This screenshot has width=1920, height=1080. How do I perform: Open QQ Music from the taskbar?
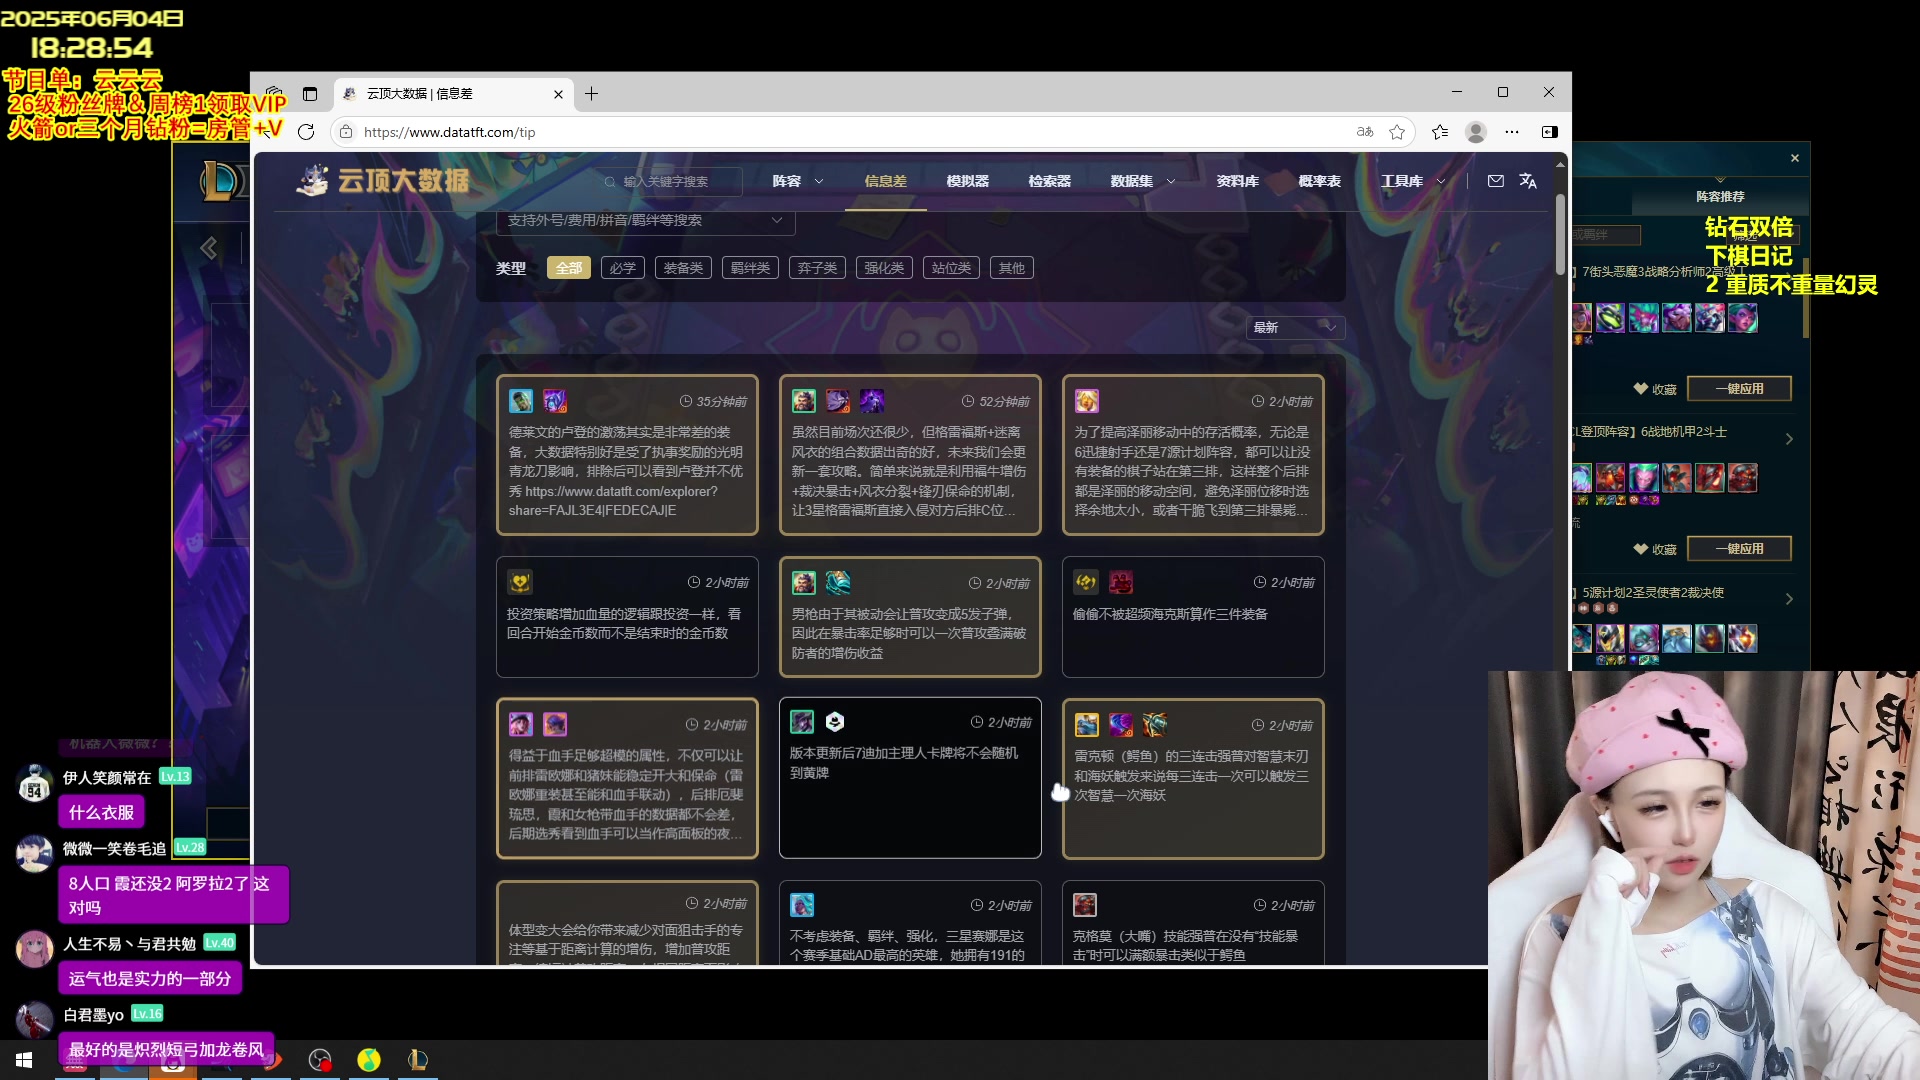pyautogui.click(x=369, y=1060)
